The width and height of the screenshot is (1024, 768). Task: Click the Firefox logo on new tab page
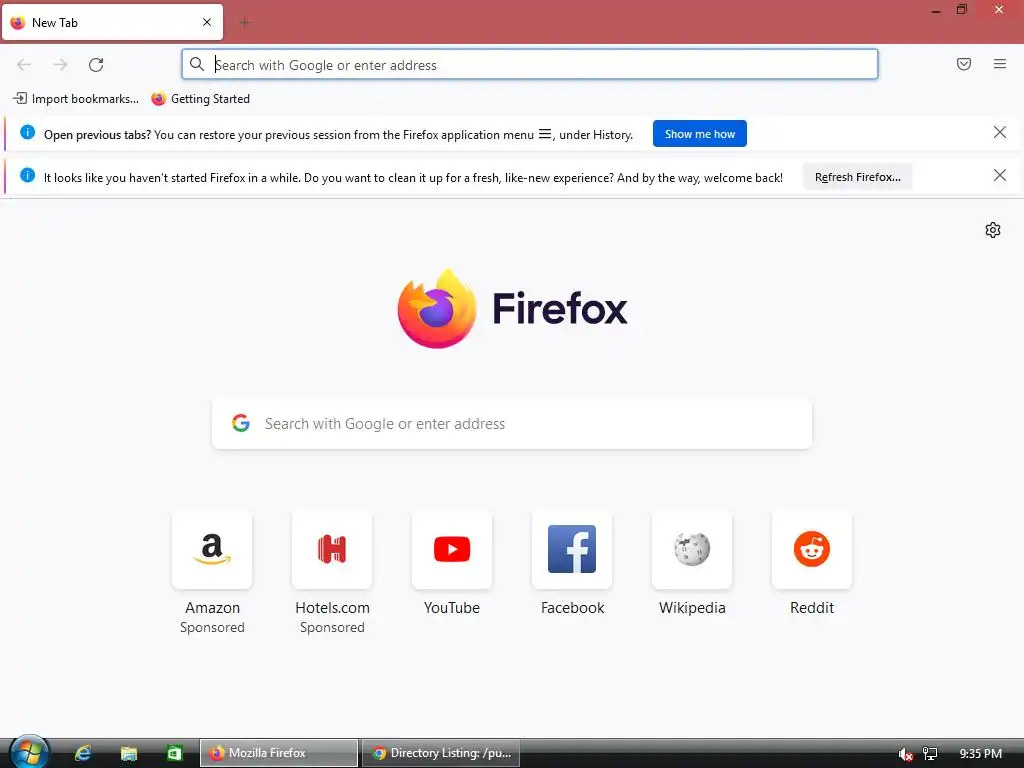[x=512, y=308]
